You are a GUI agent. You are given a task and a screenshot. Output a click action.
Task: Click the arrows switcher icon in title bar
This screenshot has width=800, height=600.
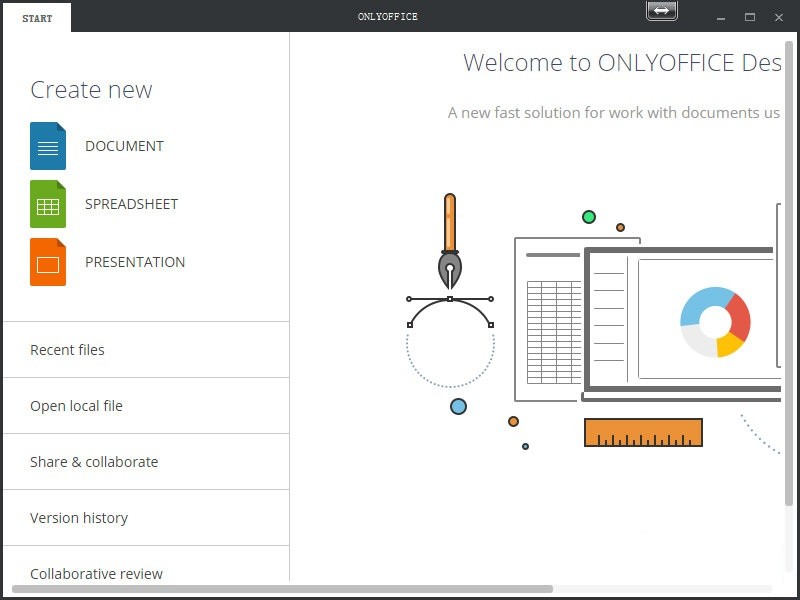pyautogui.click(x=661, y=11)
